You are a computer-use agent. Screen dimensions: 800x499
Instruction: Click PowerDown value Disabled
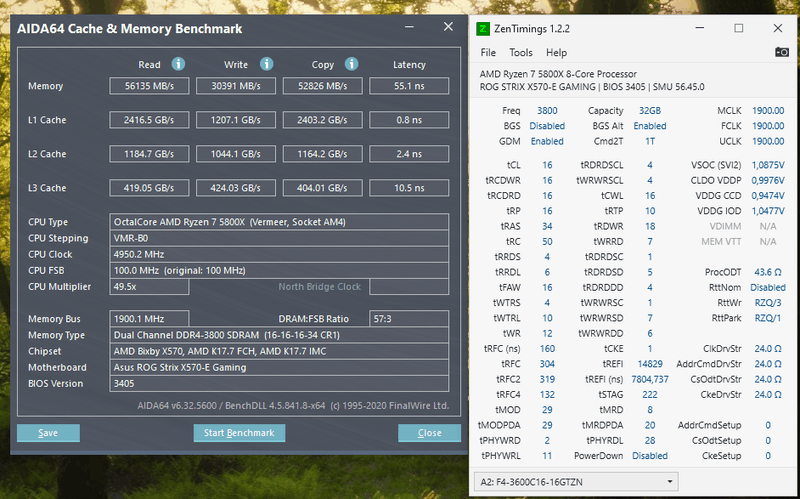(650, 456)
